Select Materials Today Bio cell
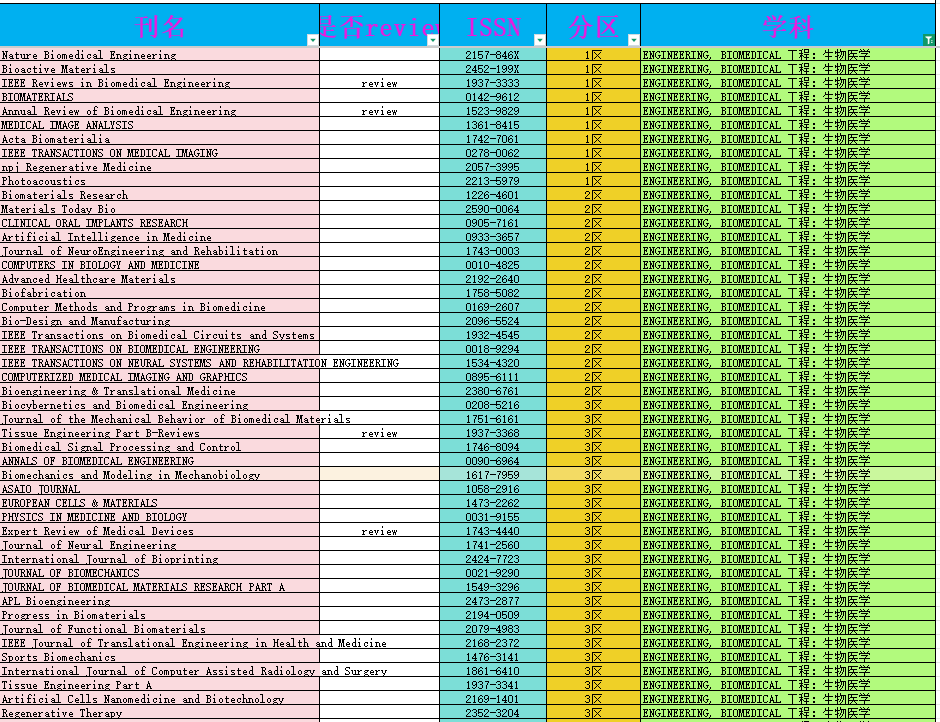The height and width of the screenshot is (722, 940). [159, 209]
